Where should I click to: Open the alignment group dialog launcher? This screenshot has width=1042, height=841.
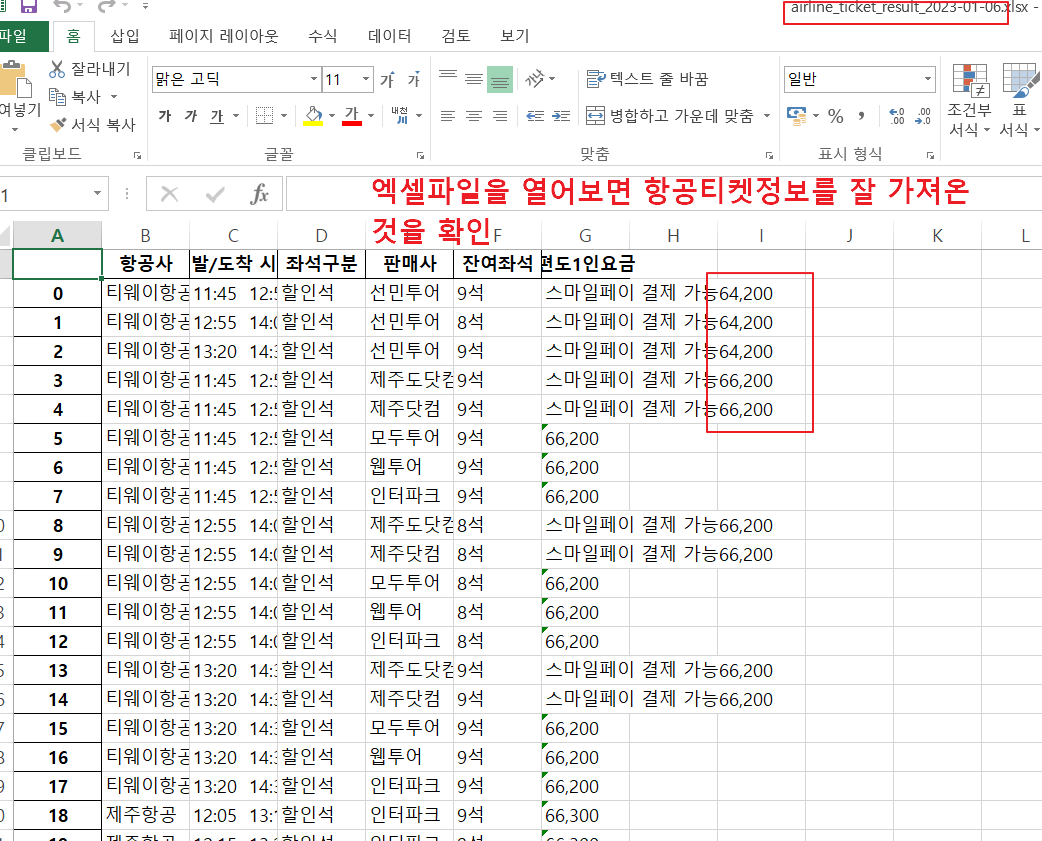(769, 155)
